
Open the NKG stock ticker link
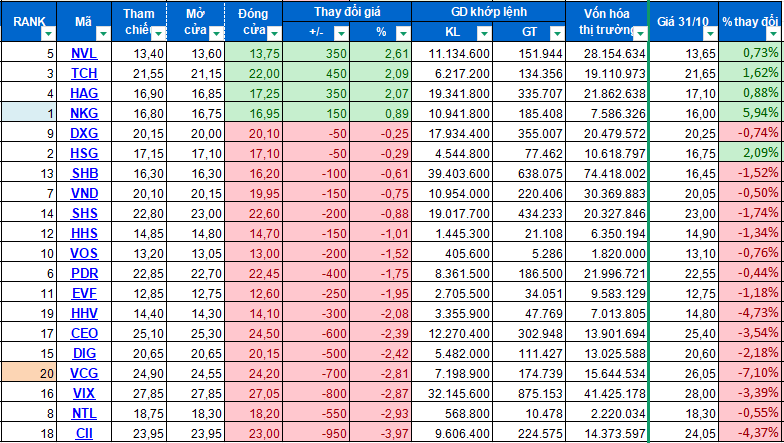tap(84, 114)
